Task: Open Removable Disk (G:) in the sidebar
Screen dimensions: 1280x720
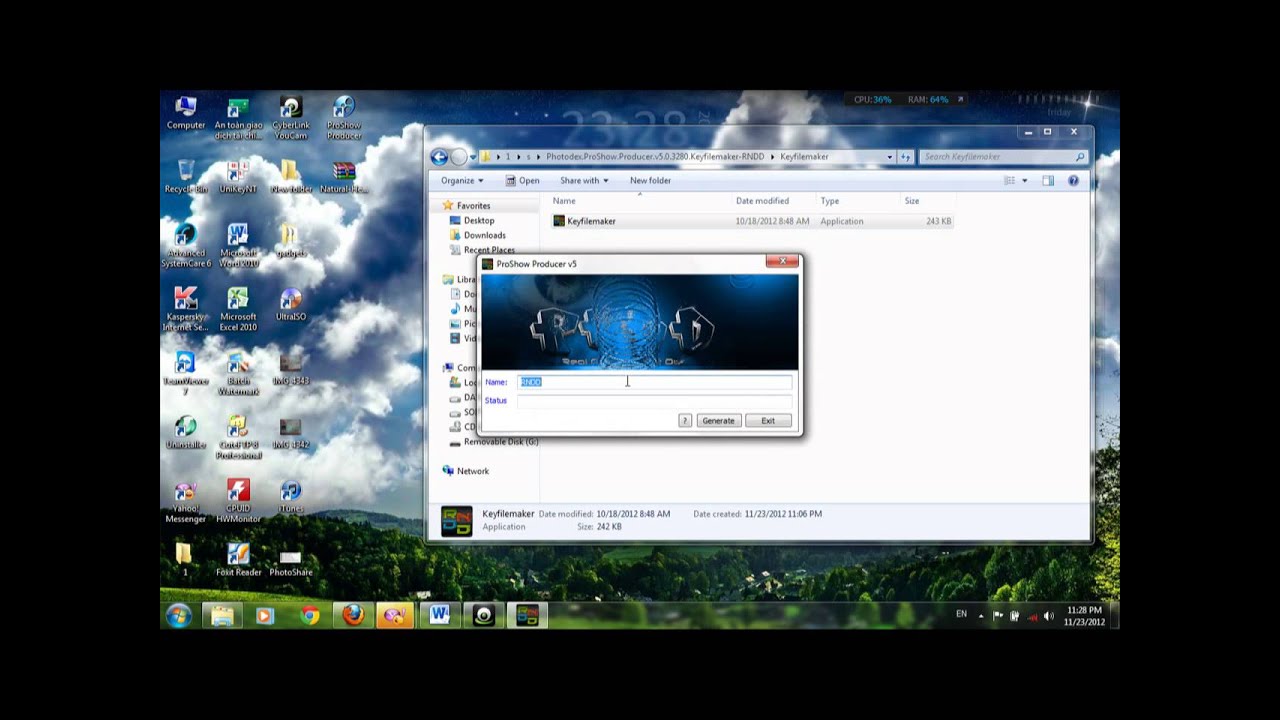Action: tap(500, 441)
